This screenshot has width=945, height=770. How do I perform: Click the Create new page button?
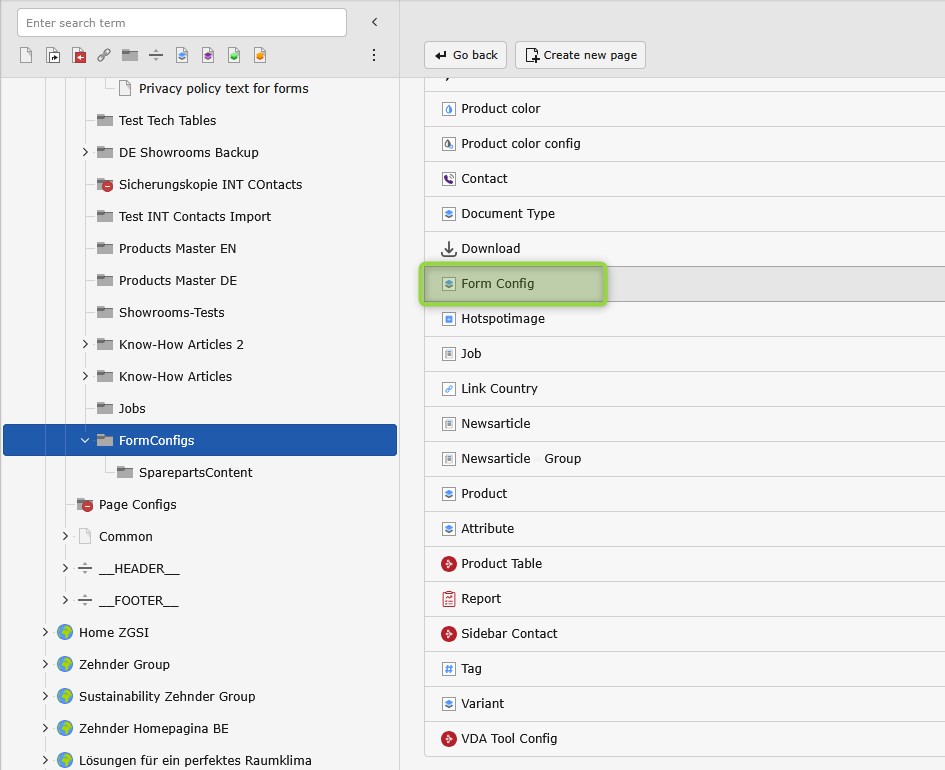pyautogui.click(x=580, y=55)
